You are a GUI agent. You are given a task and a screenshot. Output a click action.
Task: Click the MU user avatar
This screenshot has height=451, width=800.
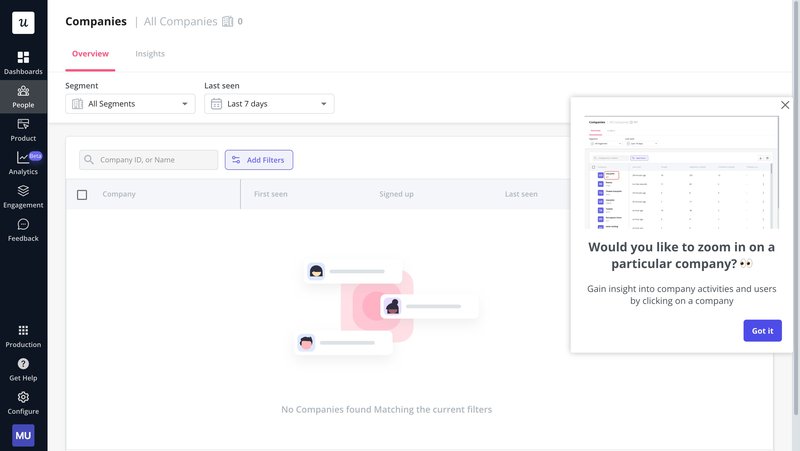23,435
